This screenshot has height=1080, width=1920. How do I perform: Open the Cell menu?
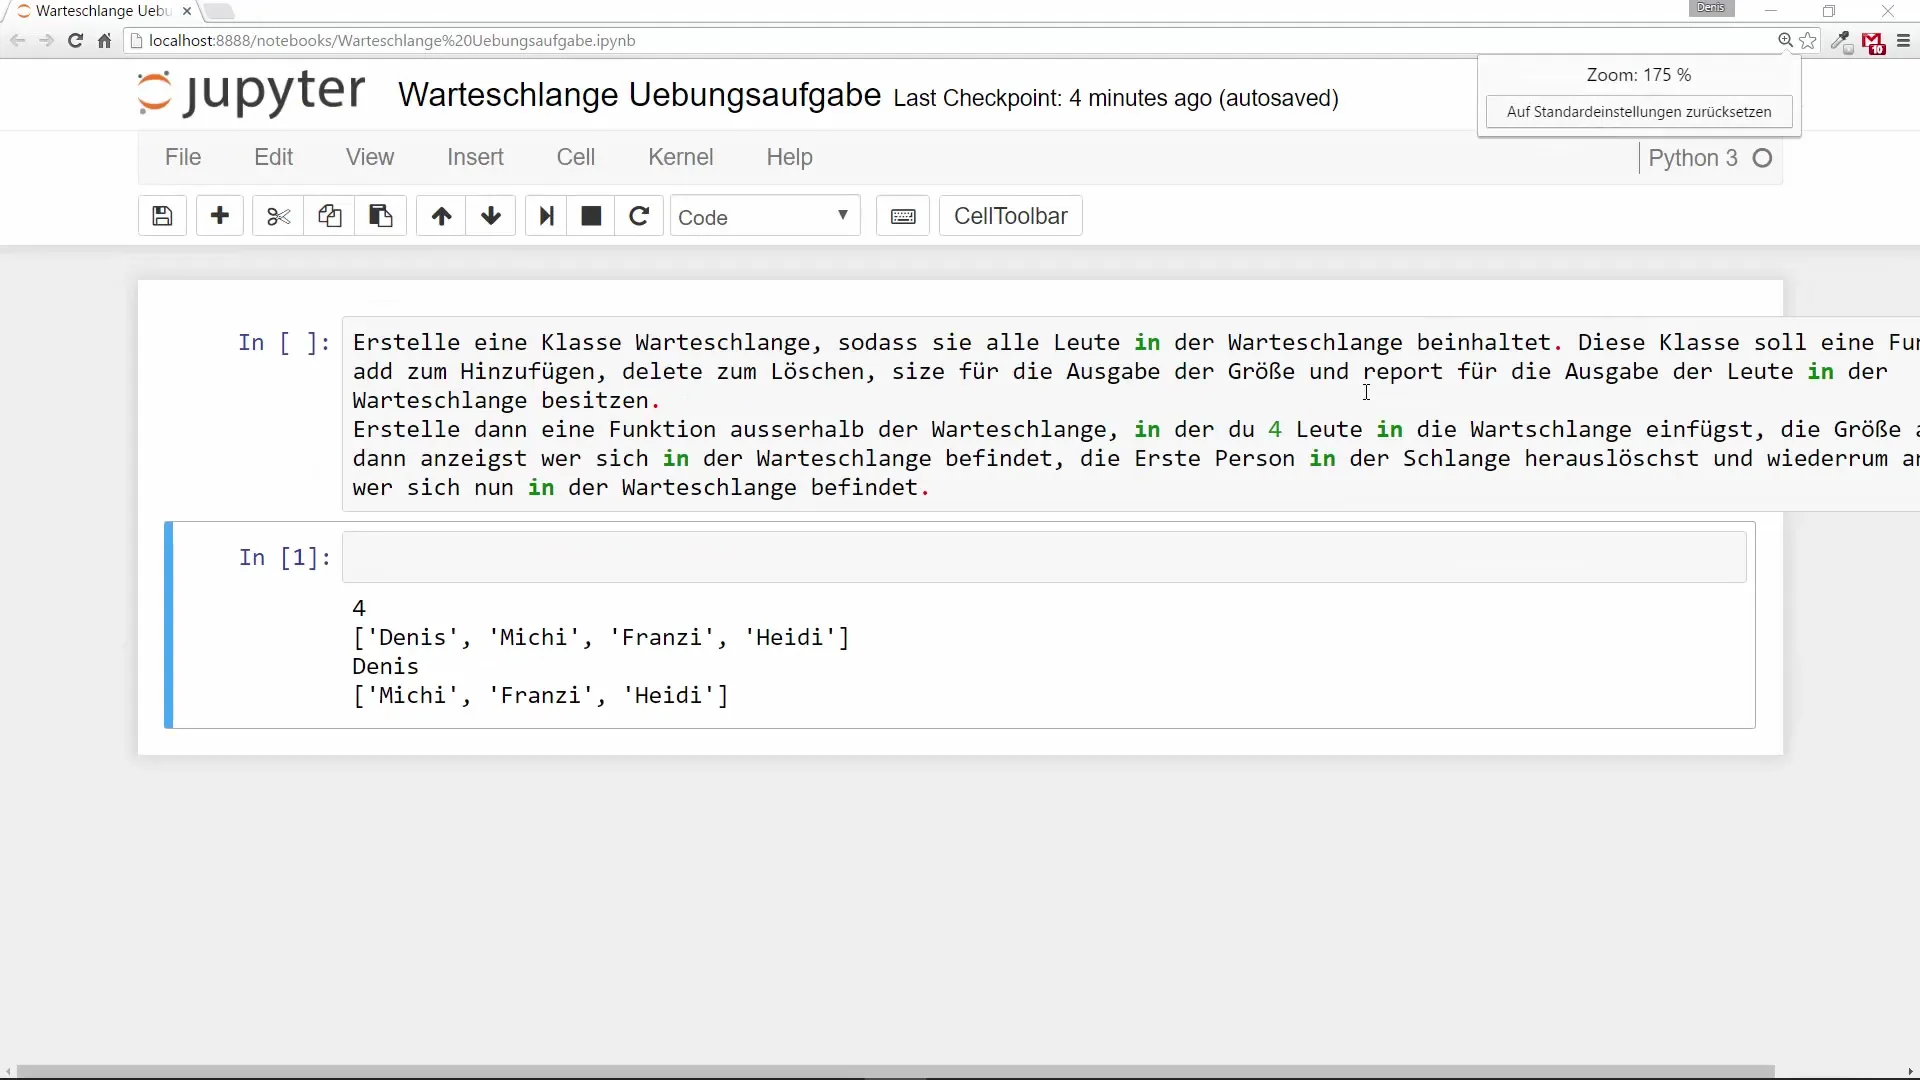pos(576,157)
